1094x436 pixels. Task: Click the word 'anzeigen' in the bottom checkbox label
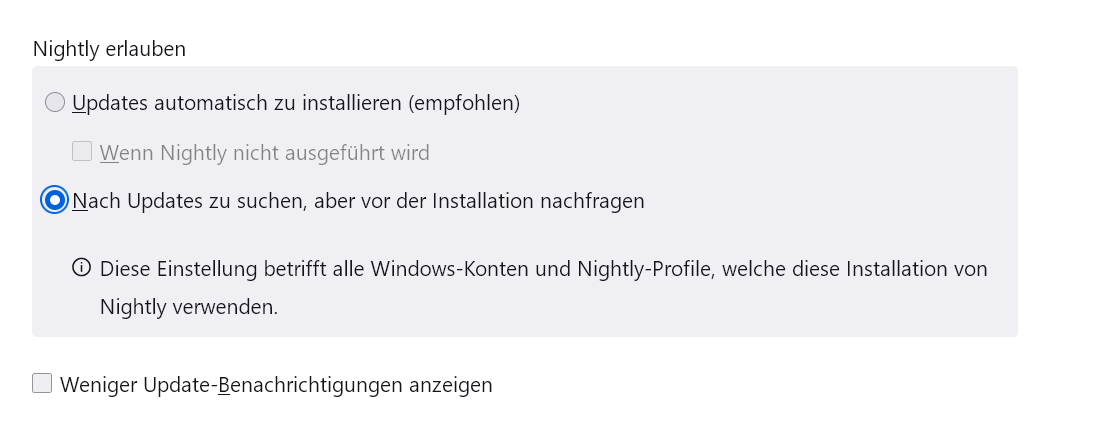click(x=453, y=384)
